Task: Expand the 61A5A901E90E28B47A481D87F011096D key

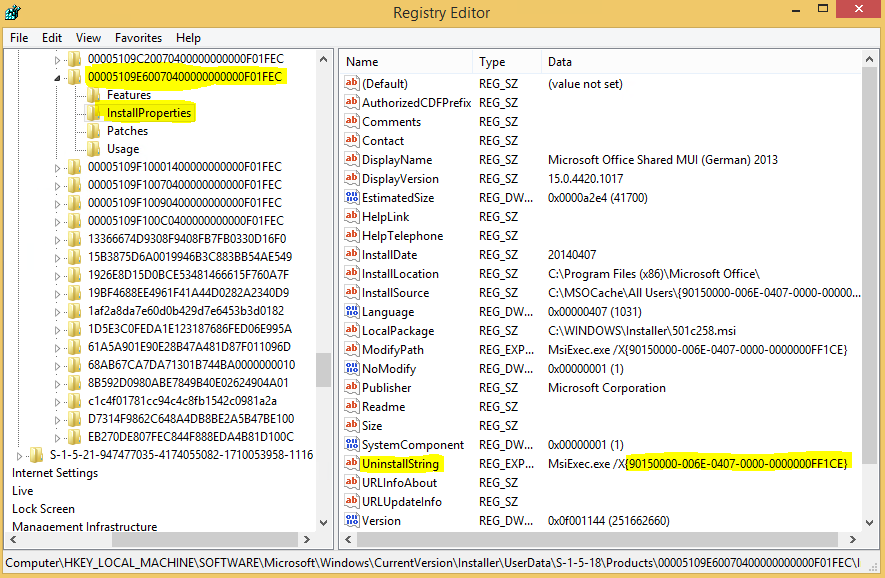Action: tap(57, 348)
